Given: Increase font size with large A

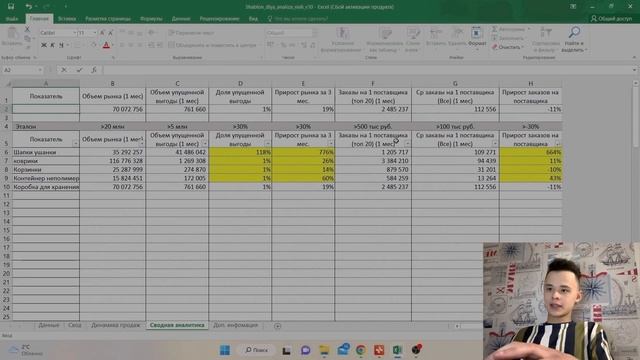Looking at the screenshot, I should [x=102, y=33].
